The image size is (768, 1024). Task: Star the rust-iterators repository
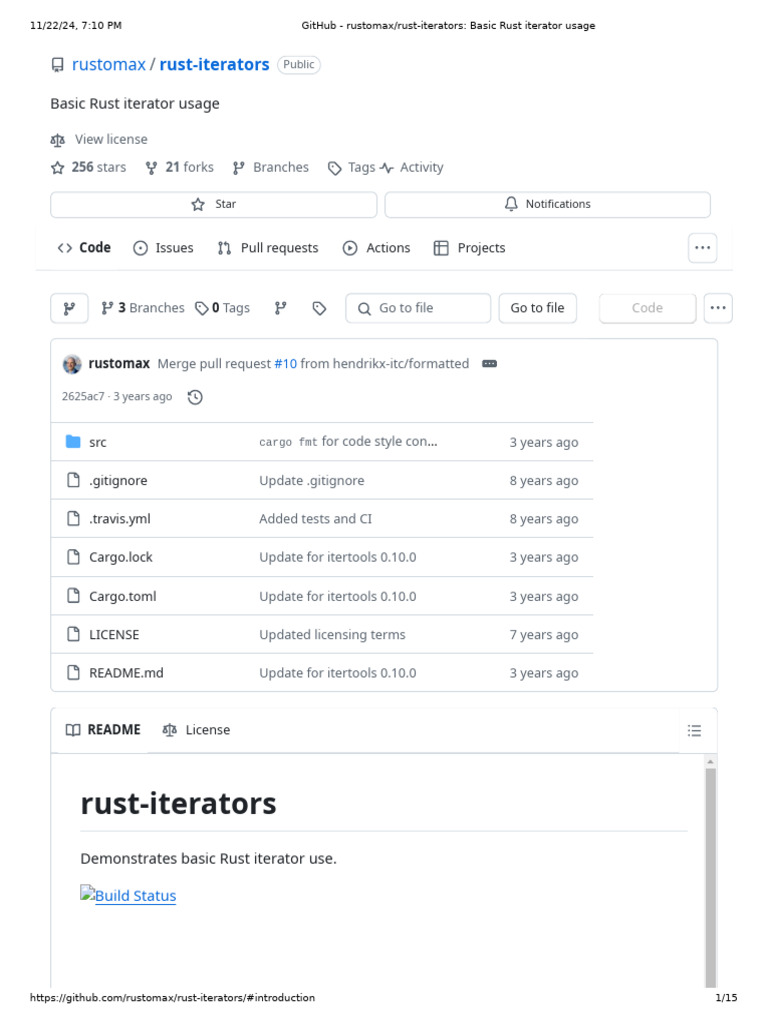click(x=213, y=204)
